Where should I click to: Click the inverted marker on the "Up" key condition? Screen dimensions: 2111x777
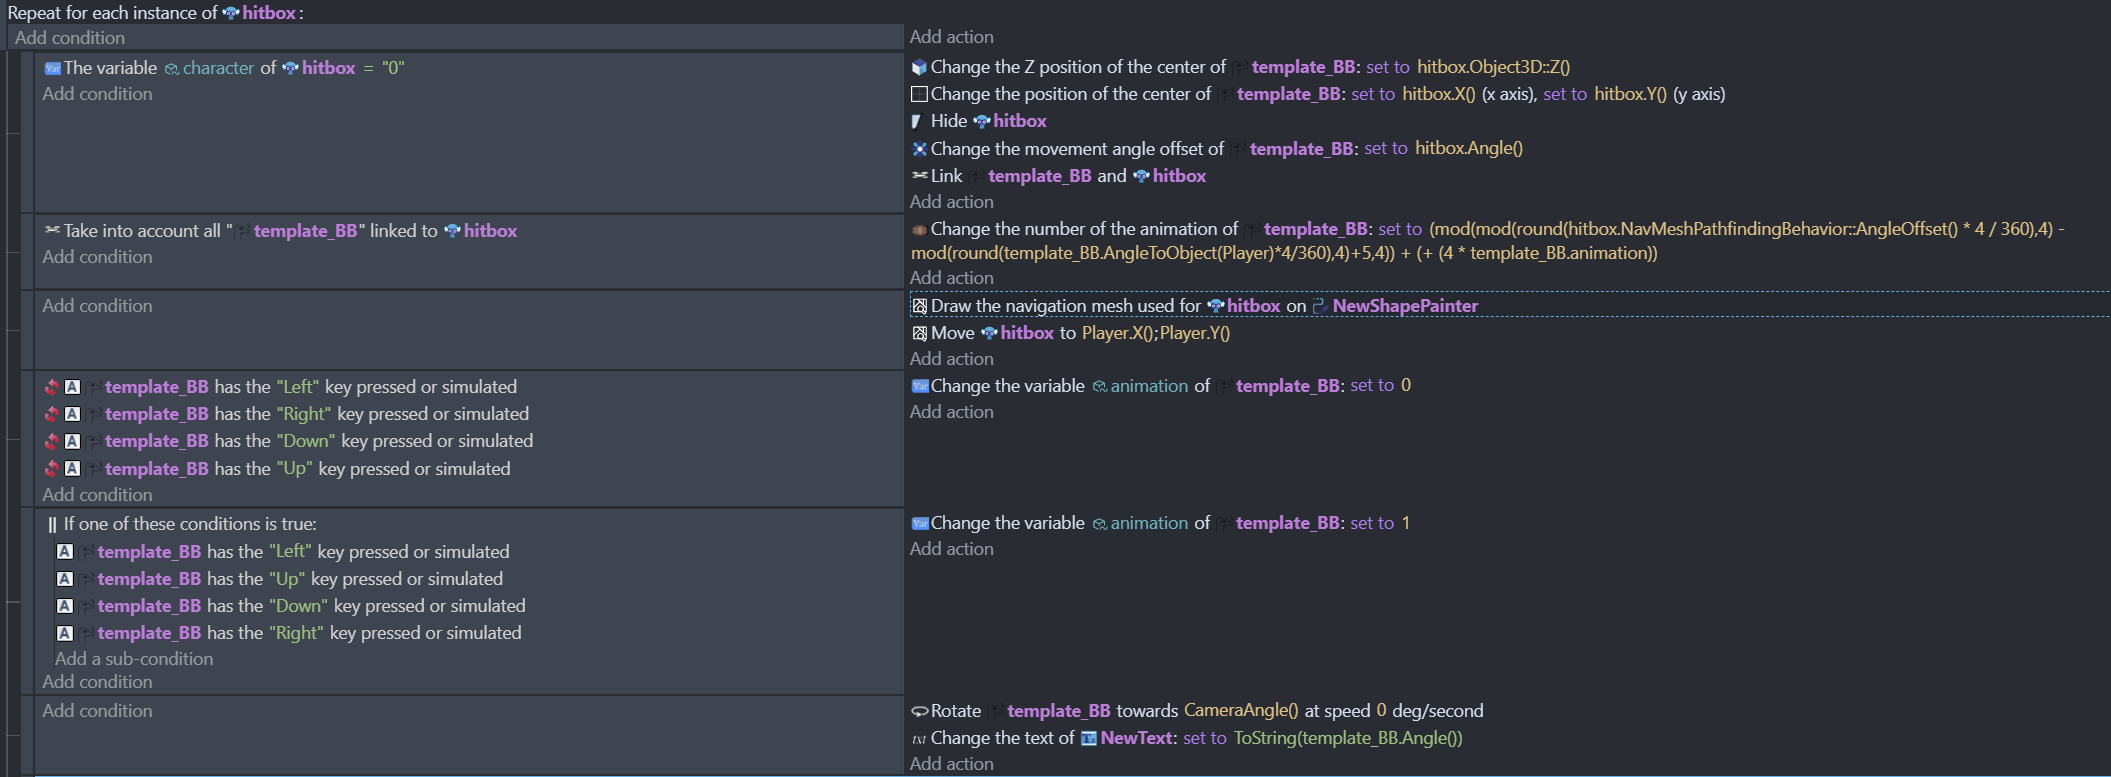[x=51, y=469]
